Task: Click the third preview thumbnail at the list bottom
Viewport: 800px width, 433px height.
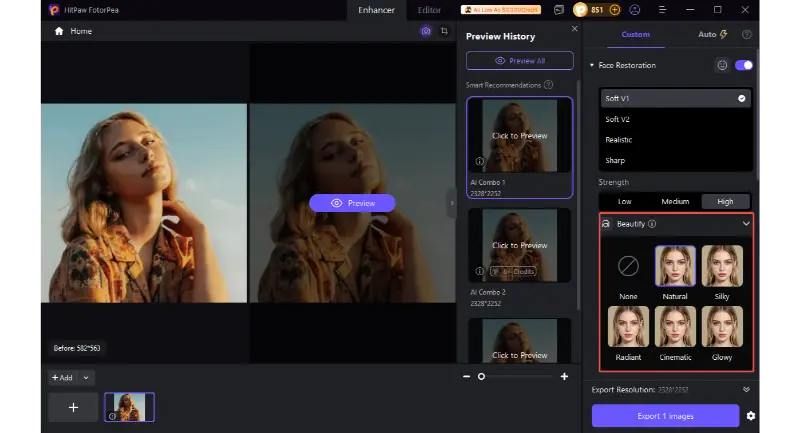Action: click(519, 341)
